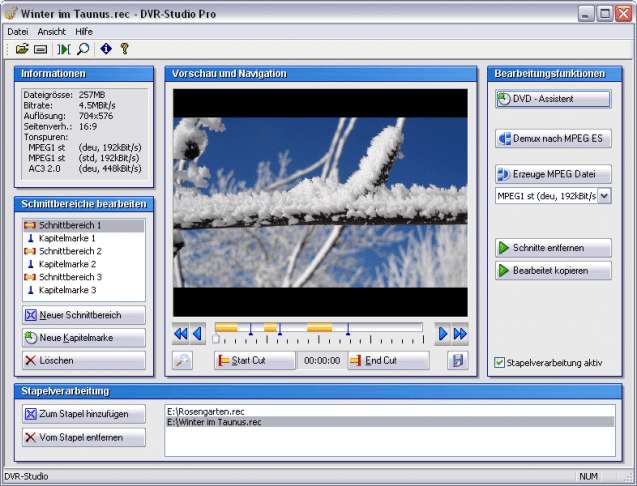
Task: Click the green cut-marker toolbar icon
Action: (x=63, y=49)
